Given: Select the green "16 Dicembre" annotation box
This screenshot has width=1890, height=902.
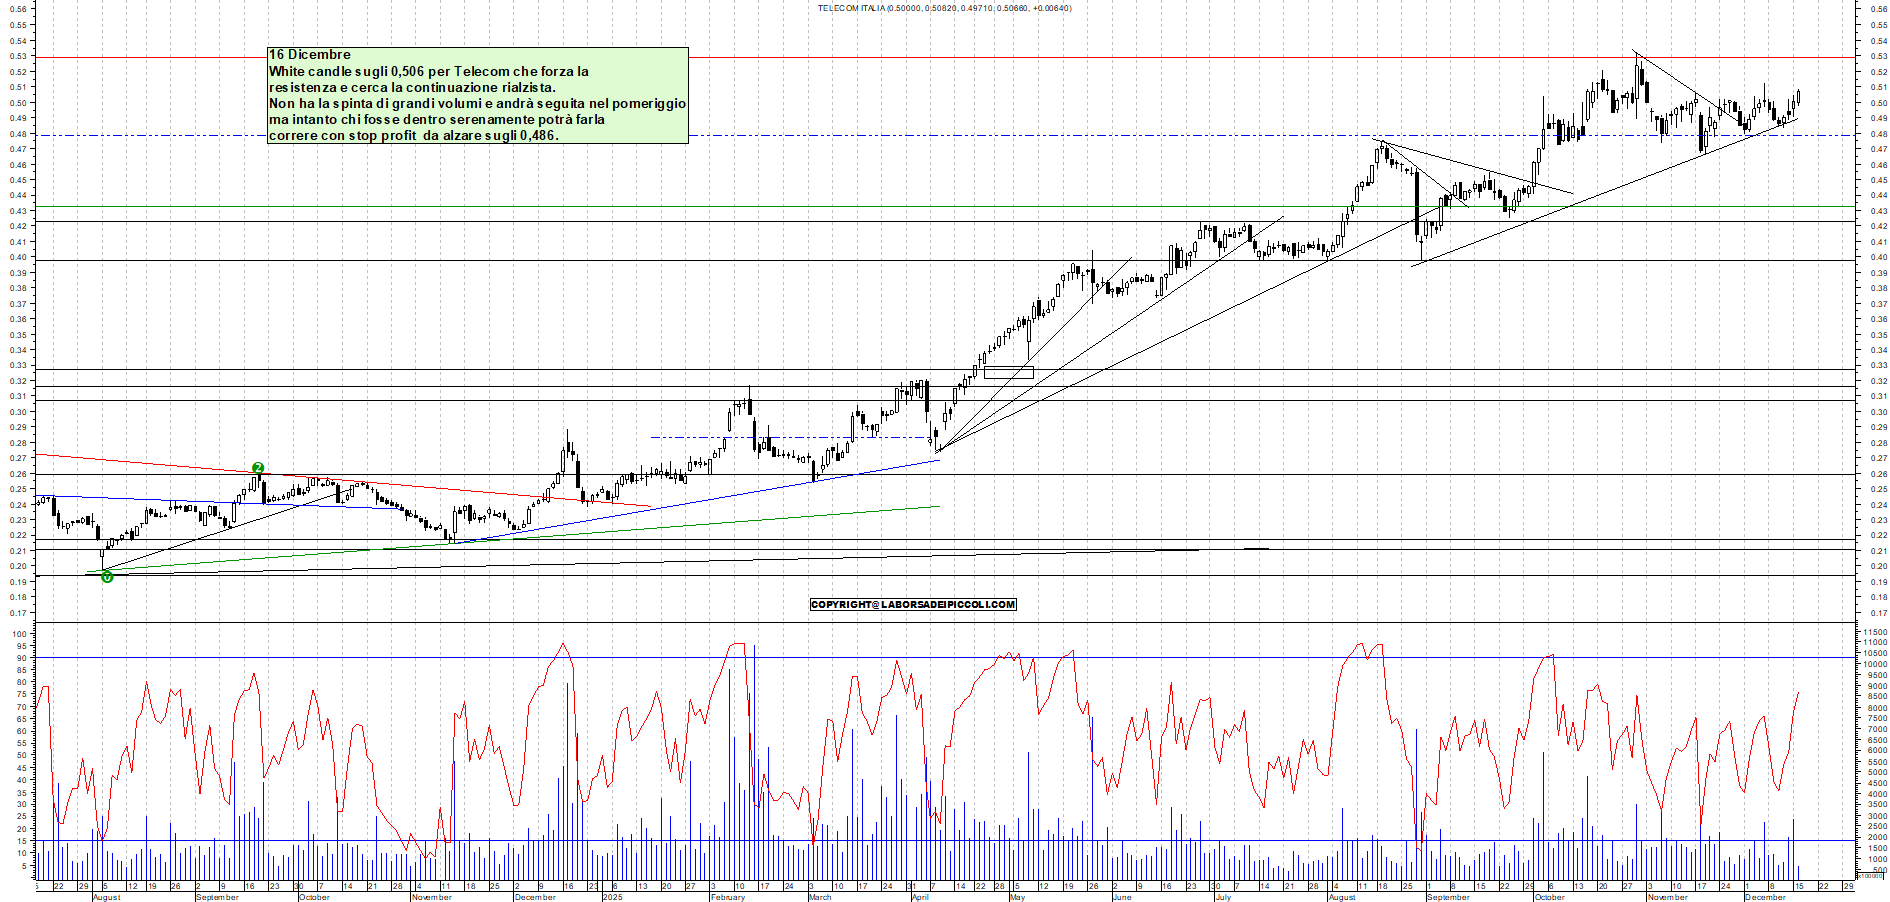Looking at the screenshot, I should [x=477, y=95].
